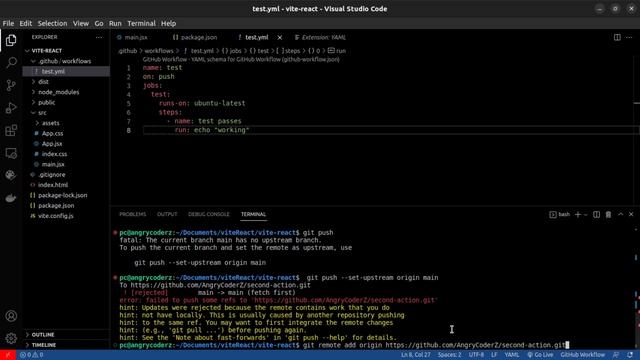Open the Selection menu
This screenshot has width=640, height=360.
coord(52,23)
